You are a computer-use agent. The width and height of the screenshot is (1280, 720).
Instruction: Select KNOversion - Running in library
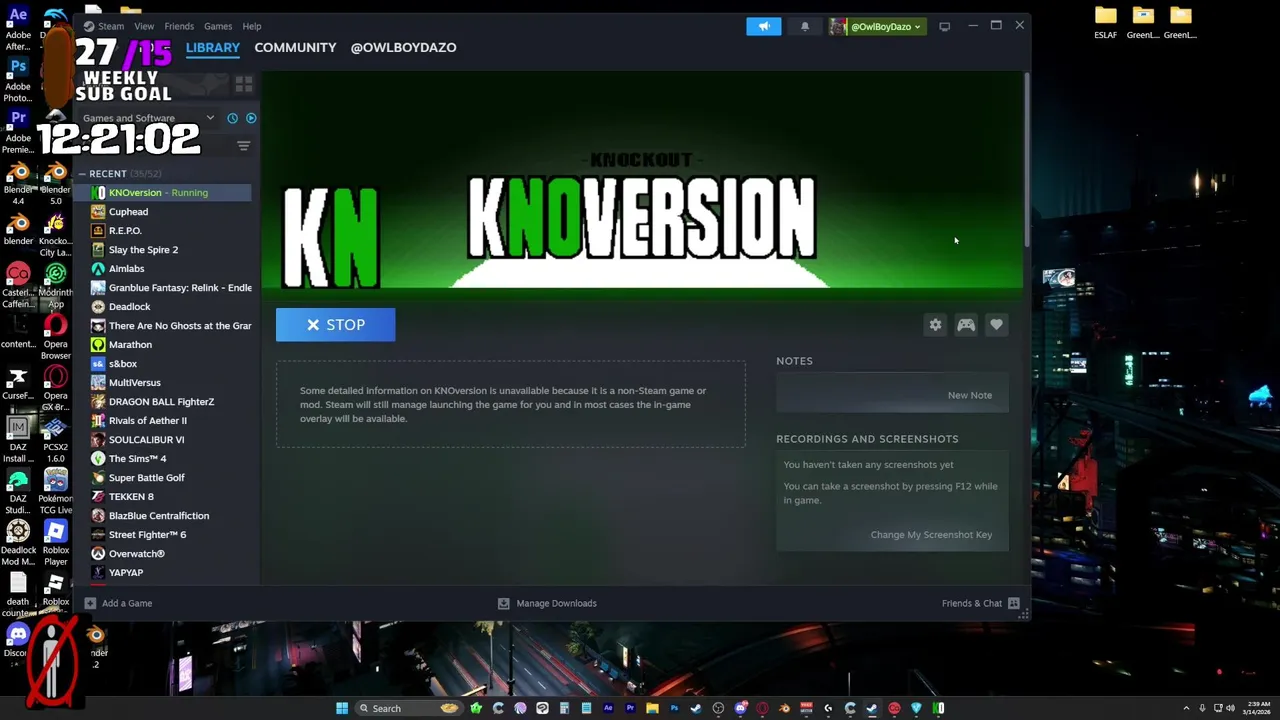pyautogui.click(x=166, y=192)
